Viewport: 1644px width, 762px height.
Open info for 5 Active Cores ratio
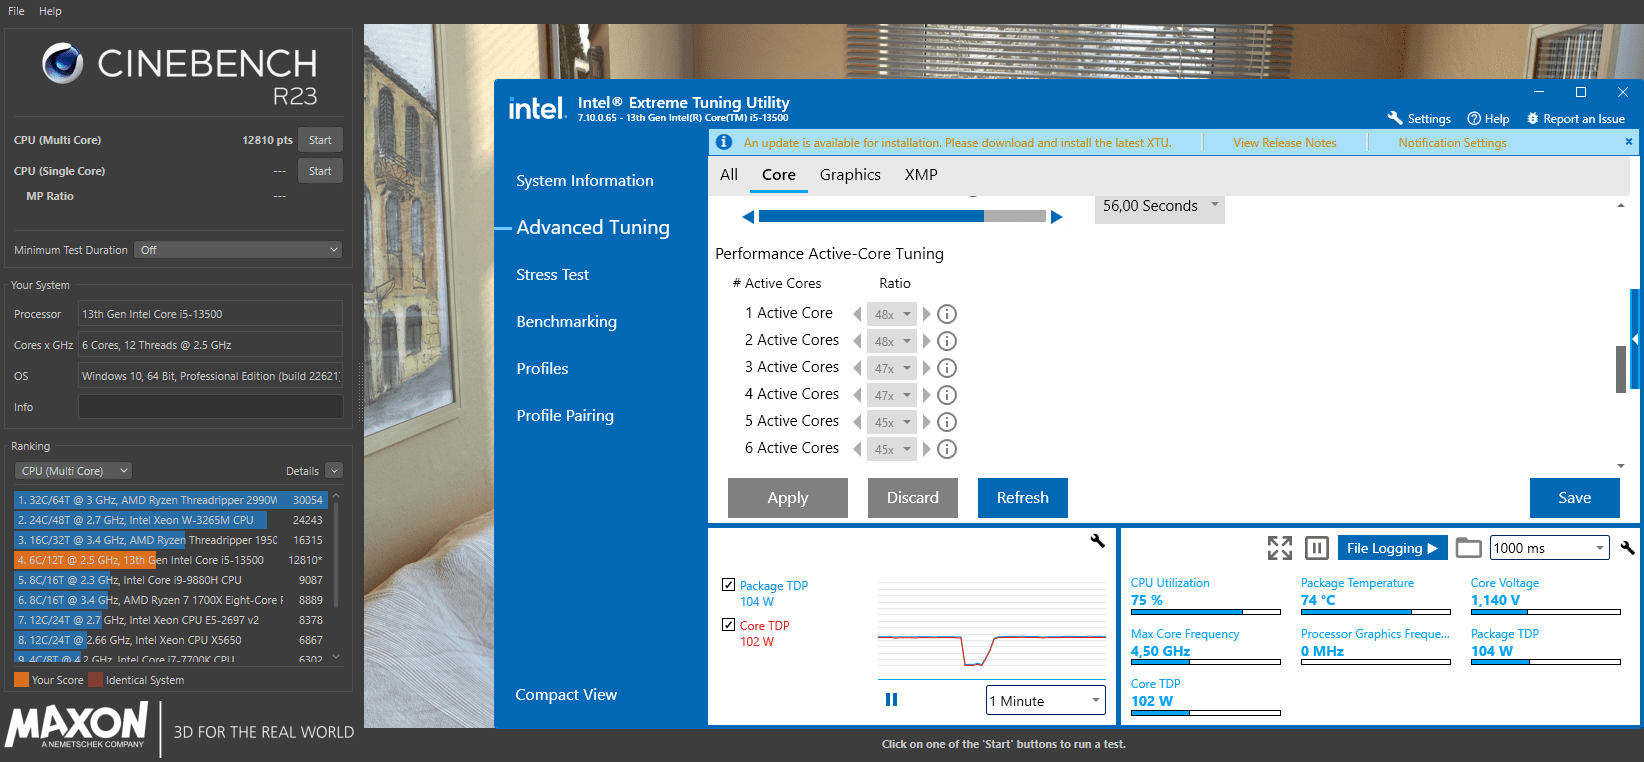[x=947, y=422]
